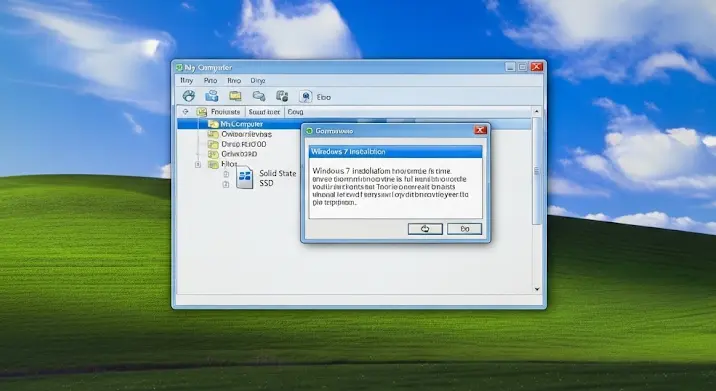Screen dimensions: 716x391
Task: Click the dialog button with the refresh symbol
Action: (425, 229)
